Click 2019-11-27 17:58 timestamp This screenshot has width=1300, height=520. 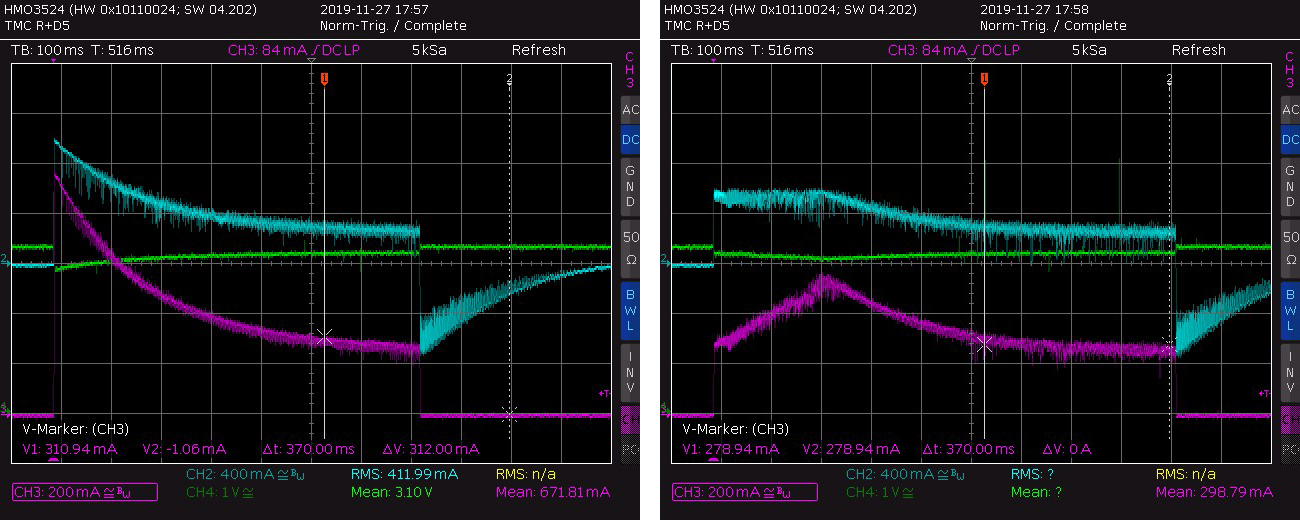point(1034,9)
